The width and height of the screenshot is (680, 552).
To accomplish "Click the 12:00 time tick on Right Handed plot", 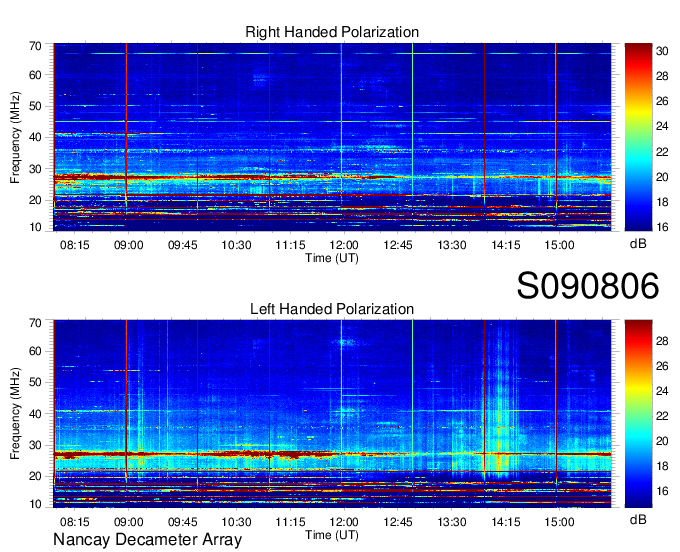I will tap(344, 245).
